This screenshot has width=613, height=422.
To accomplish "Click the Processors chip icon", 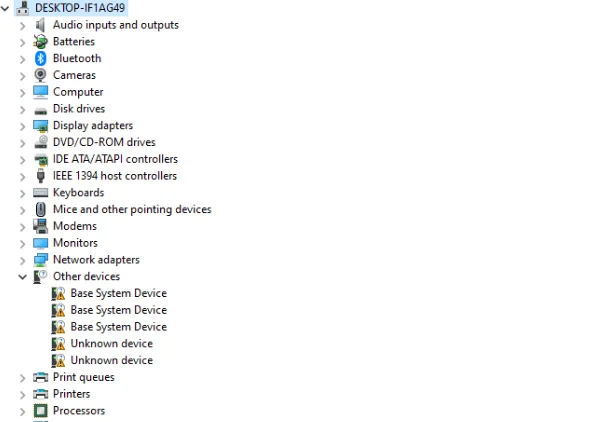I will click(x=41, y=411).
